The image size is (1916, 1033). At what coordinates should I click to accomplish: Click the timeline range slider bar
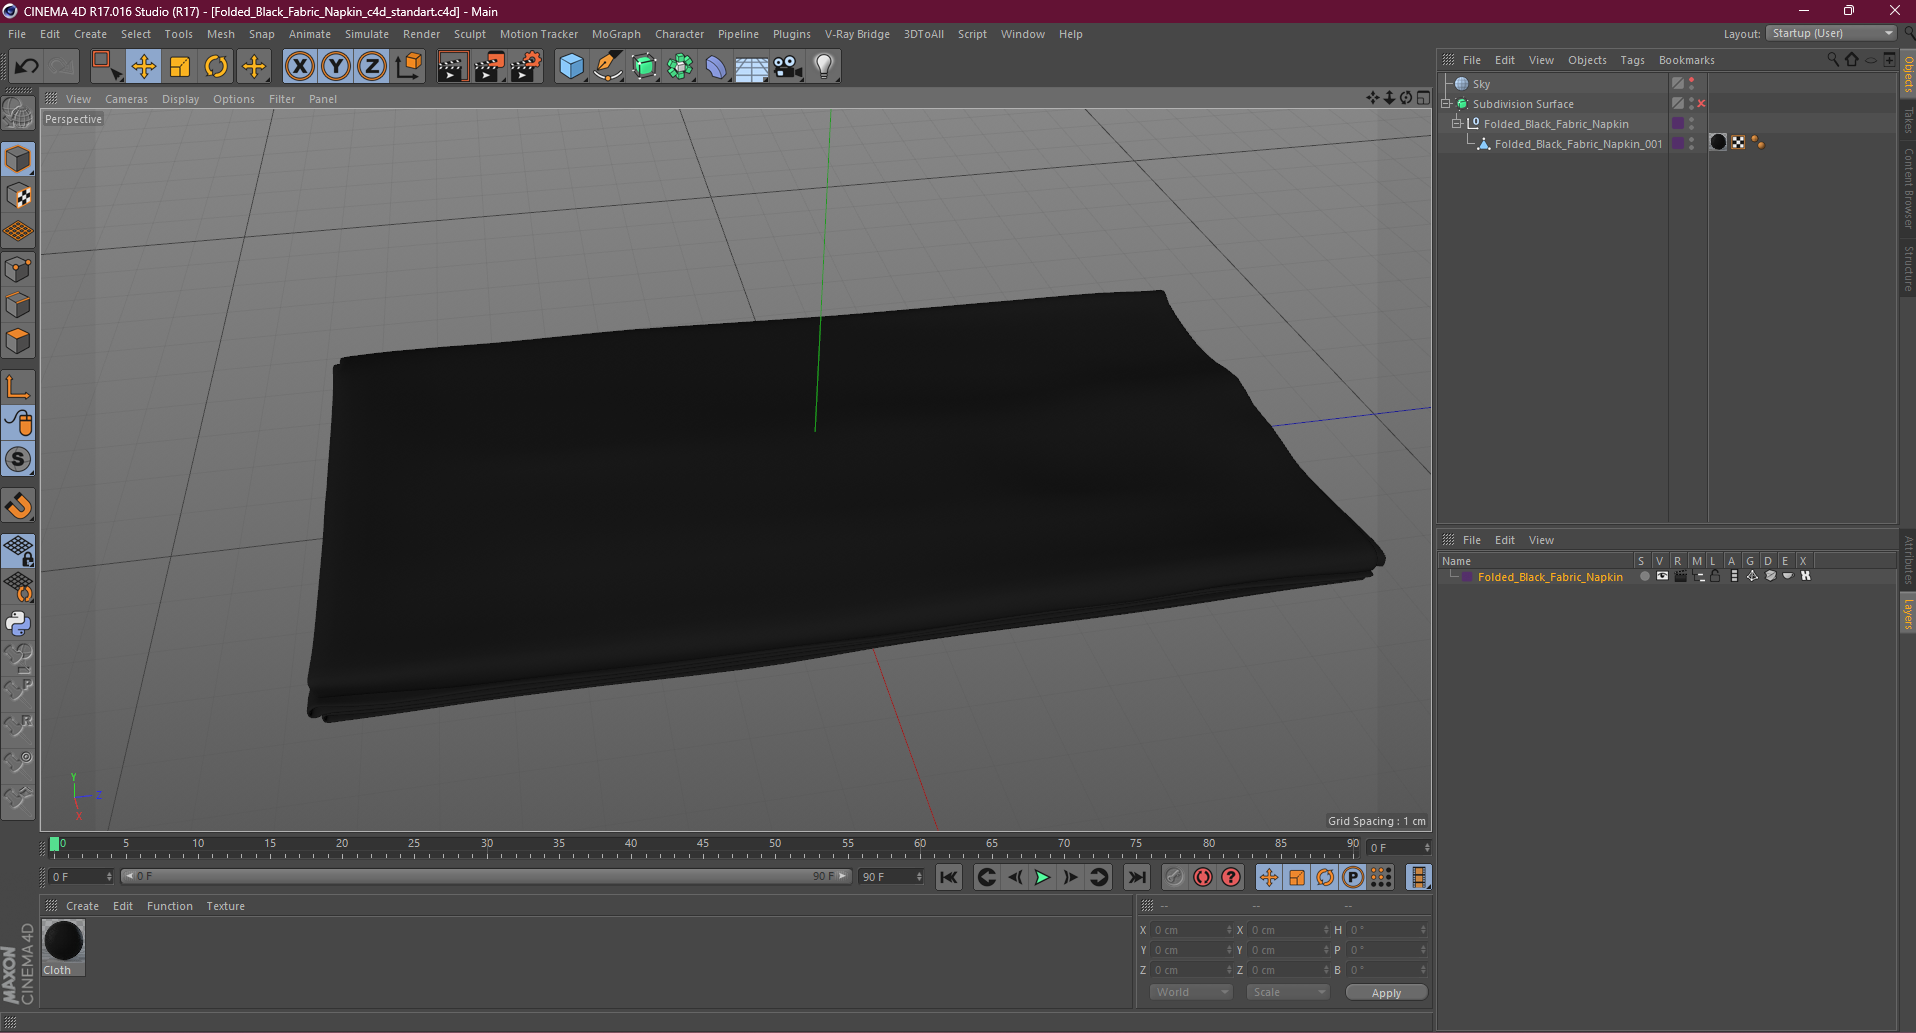point(486,876)
